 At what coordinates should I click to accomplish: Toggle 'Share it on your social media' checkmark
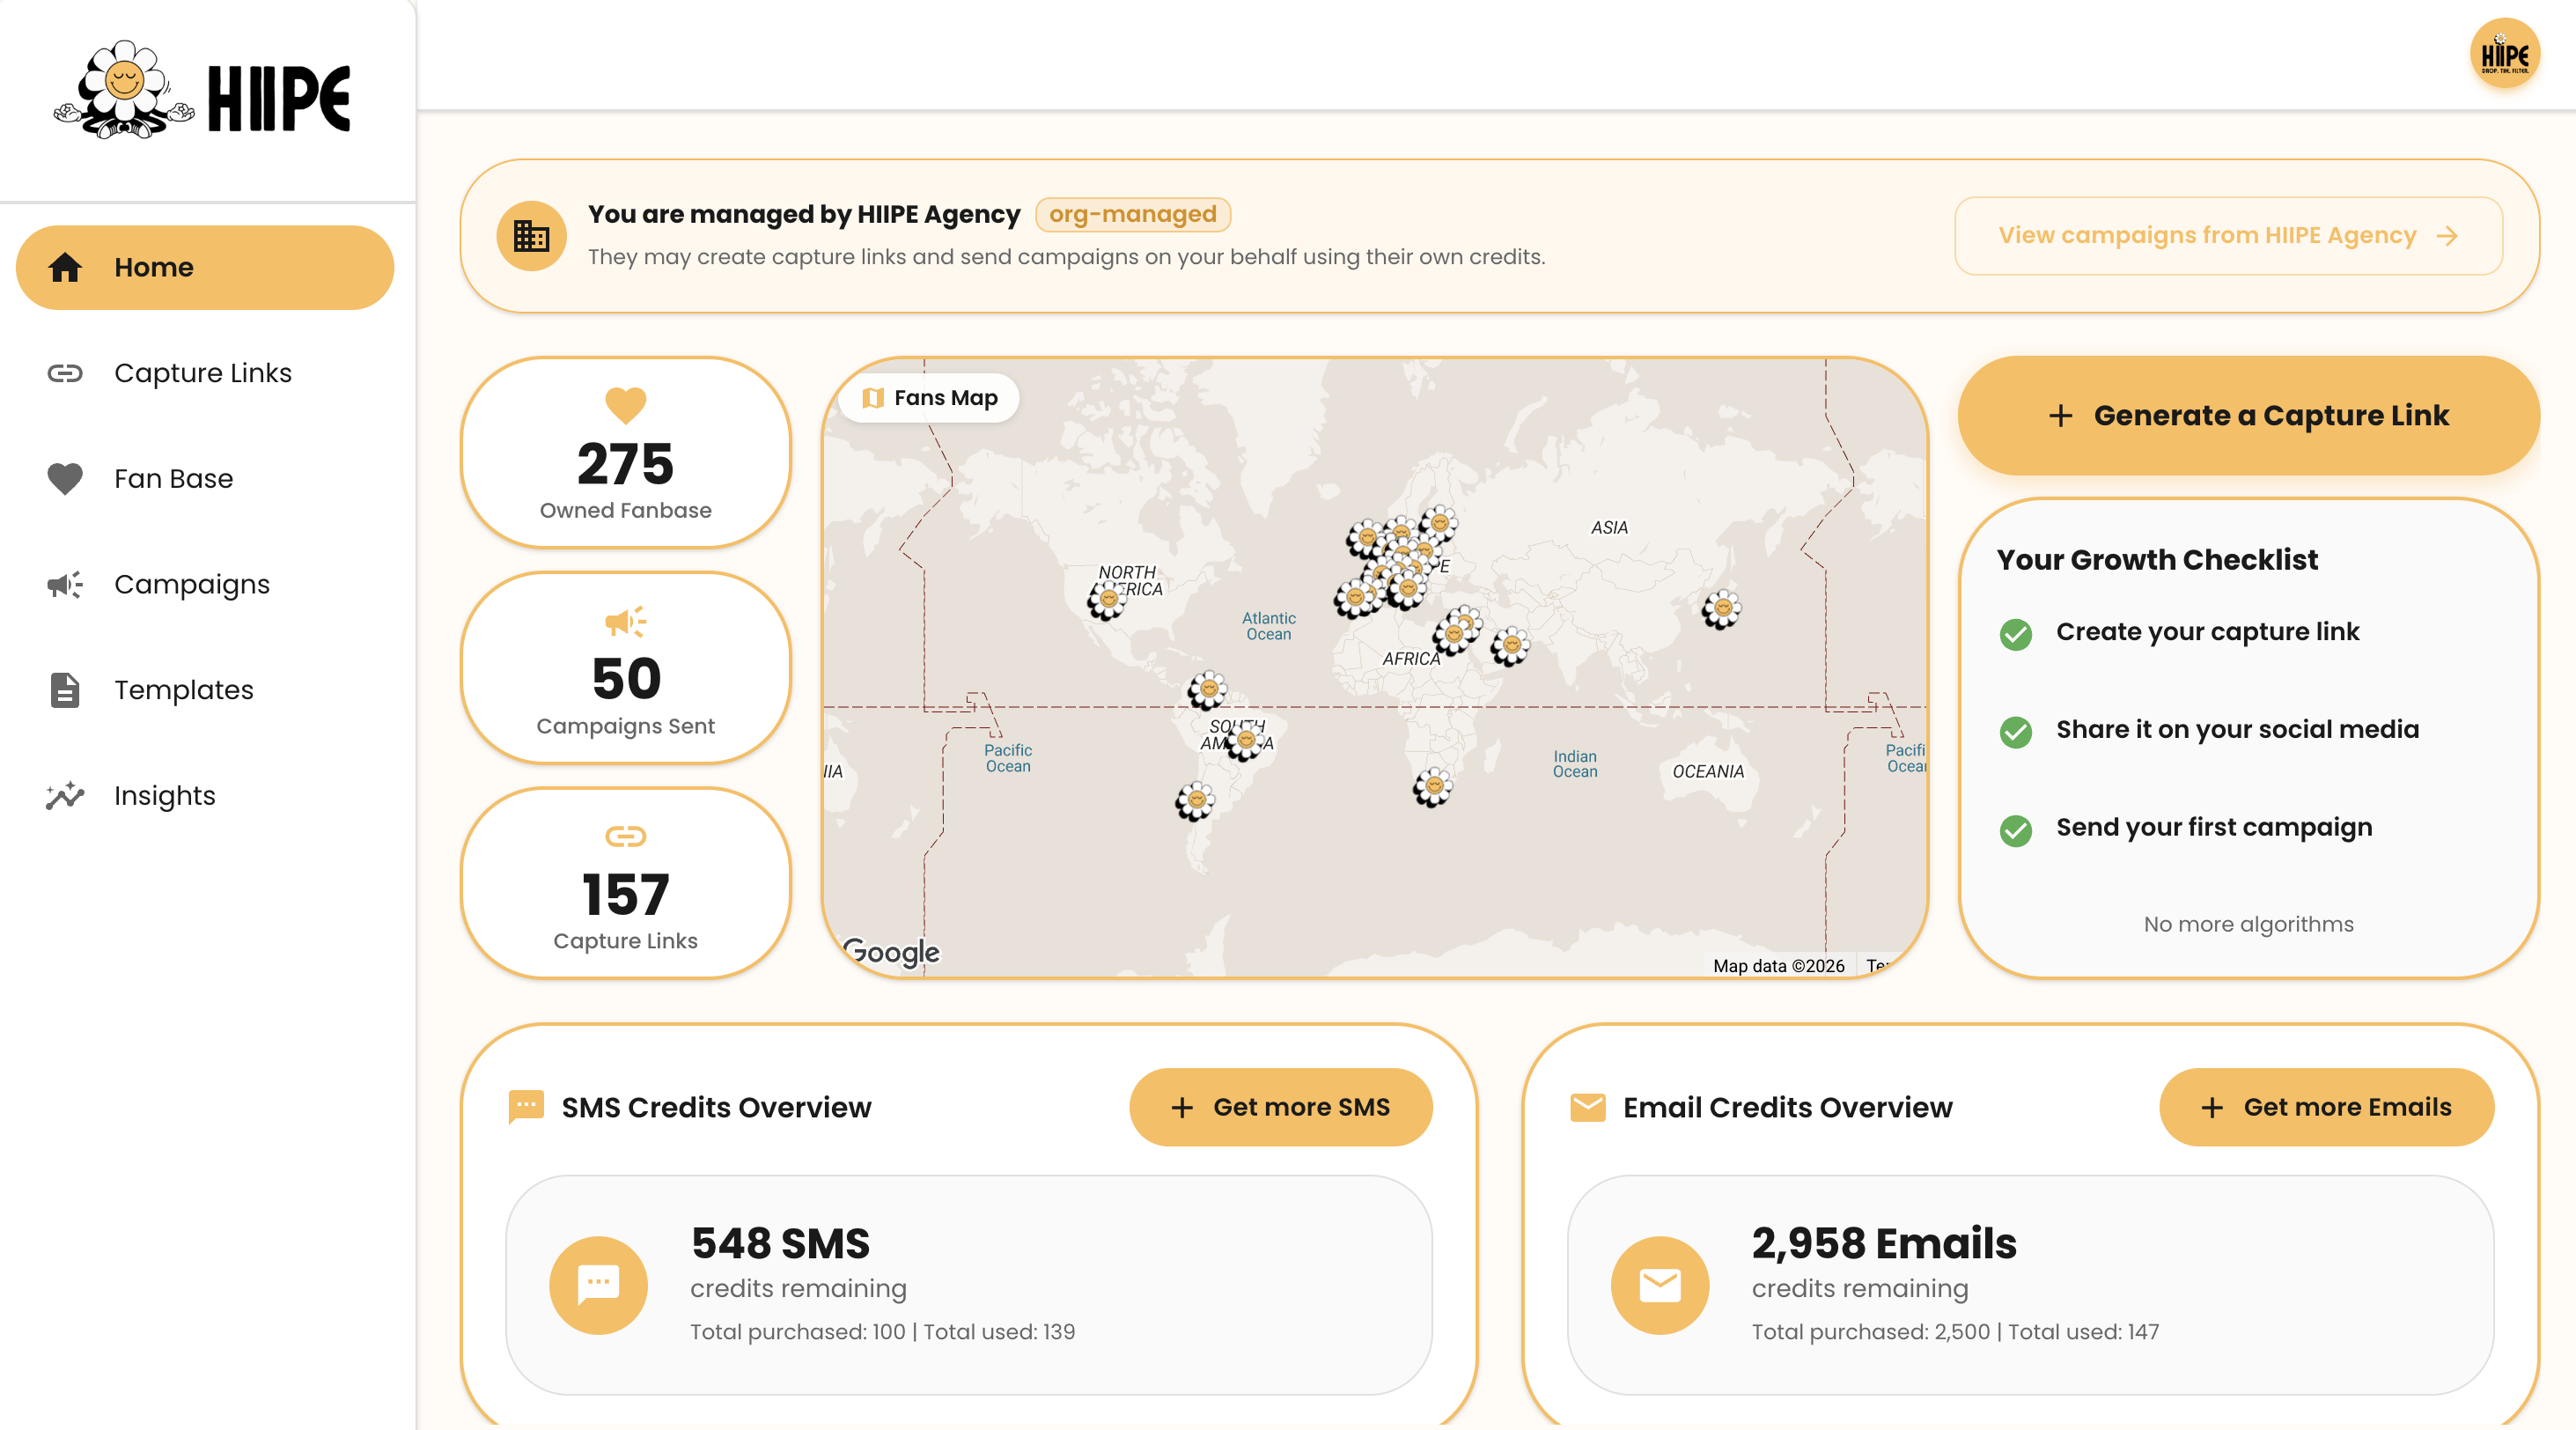(x=2015, y=732)
